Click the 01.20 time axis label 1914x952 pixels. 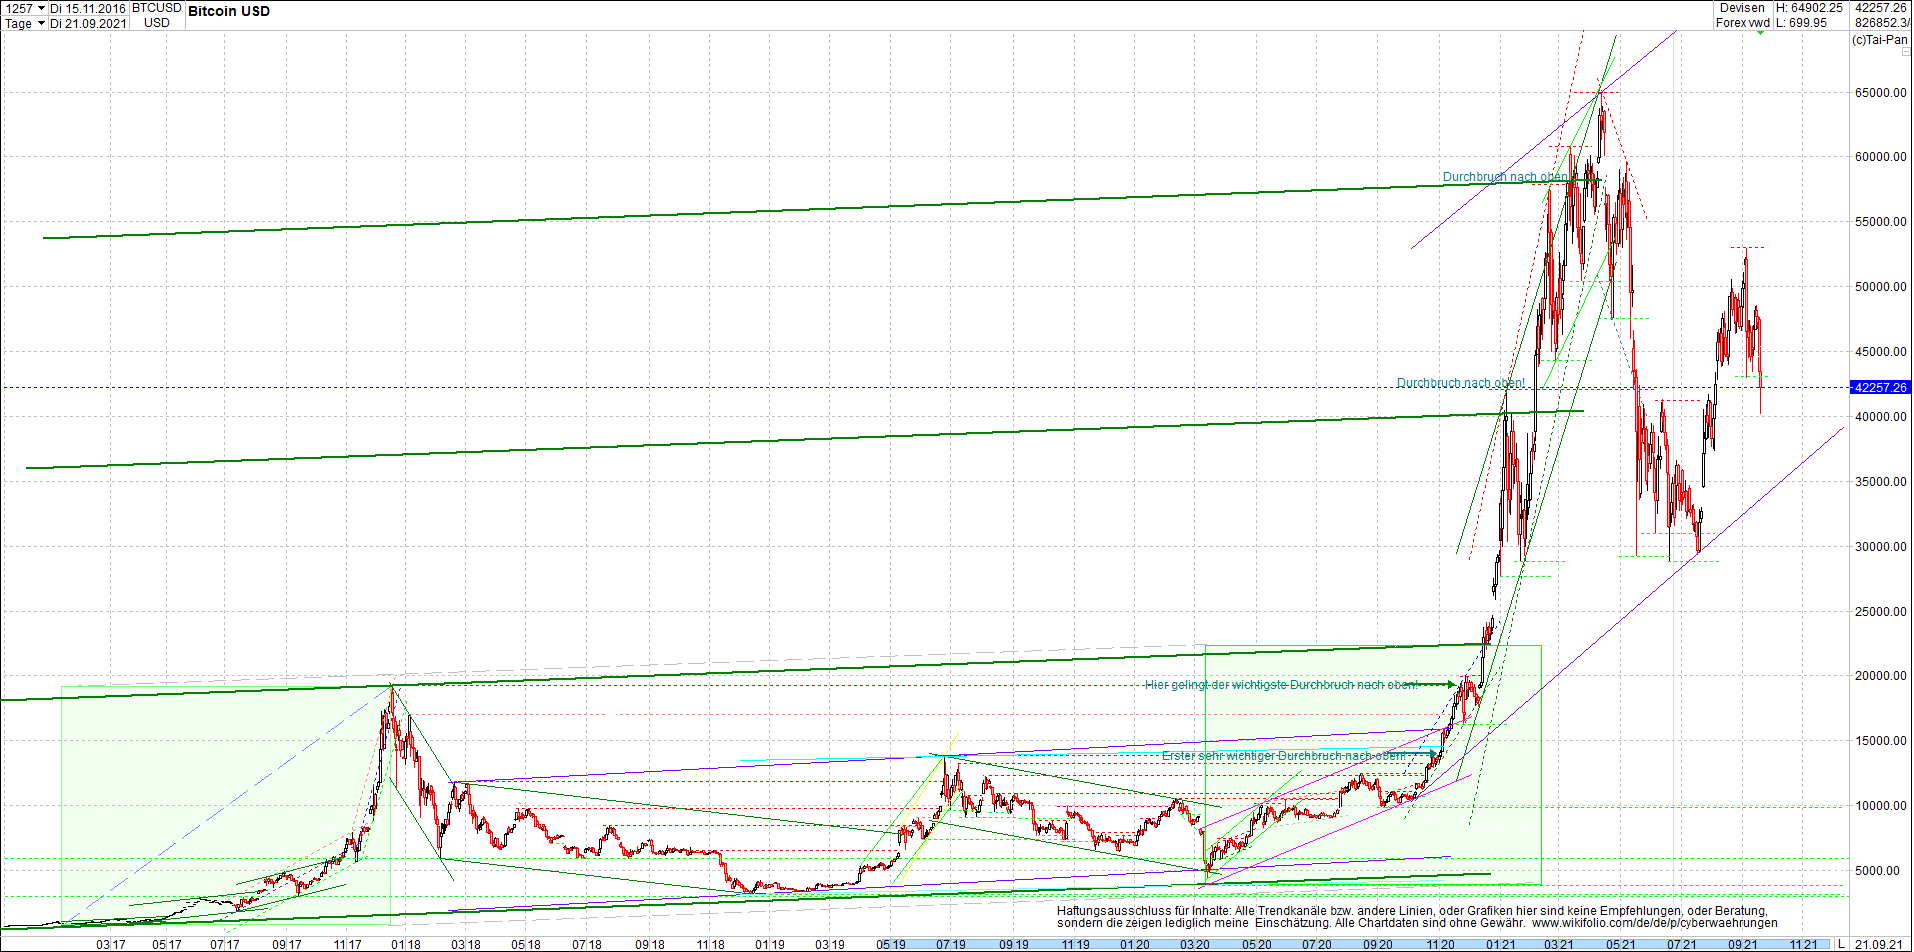(x=1134, y=944)
